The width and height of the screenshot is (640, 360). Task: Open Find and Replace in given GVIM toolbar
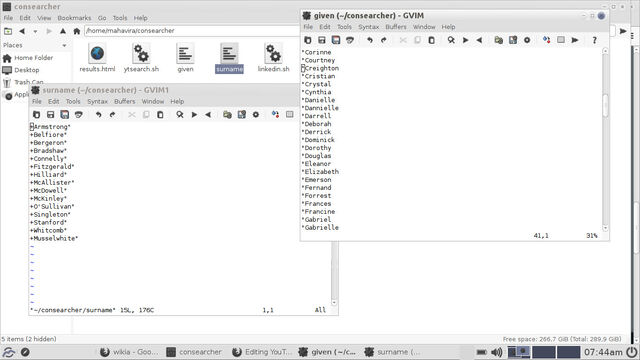click(x=451, y=40)
